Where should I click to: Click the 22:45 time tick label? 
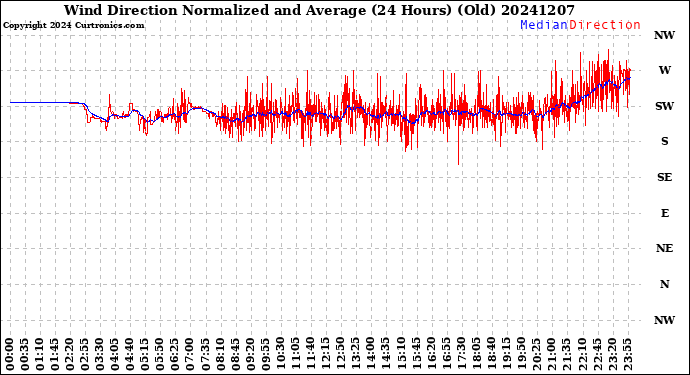point(598,353)
